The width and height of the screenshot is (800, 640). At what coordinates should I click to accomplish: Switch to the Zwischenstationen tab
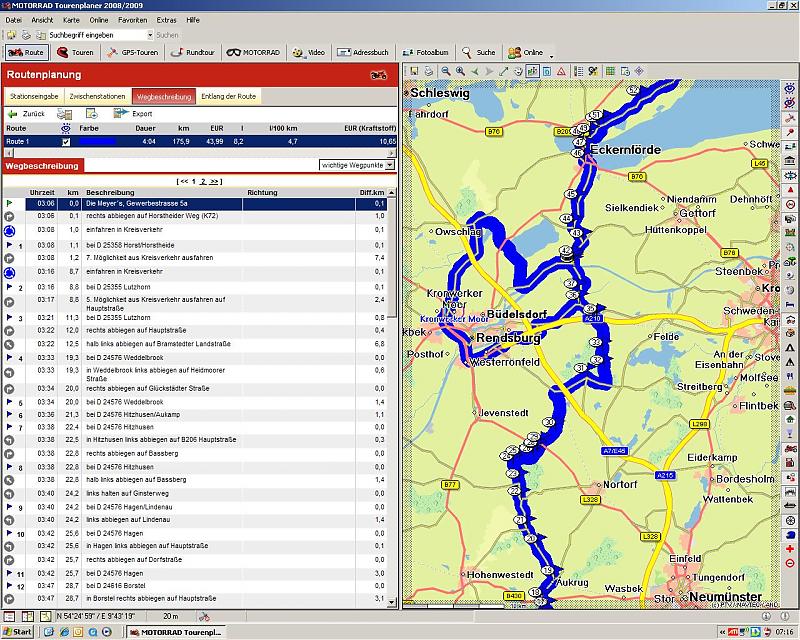97,96
